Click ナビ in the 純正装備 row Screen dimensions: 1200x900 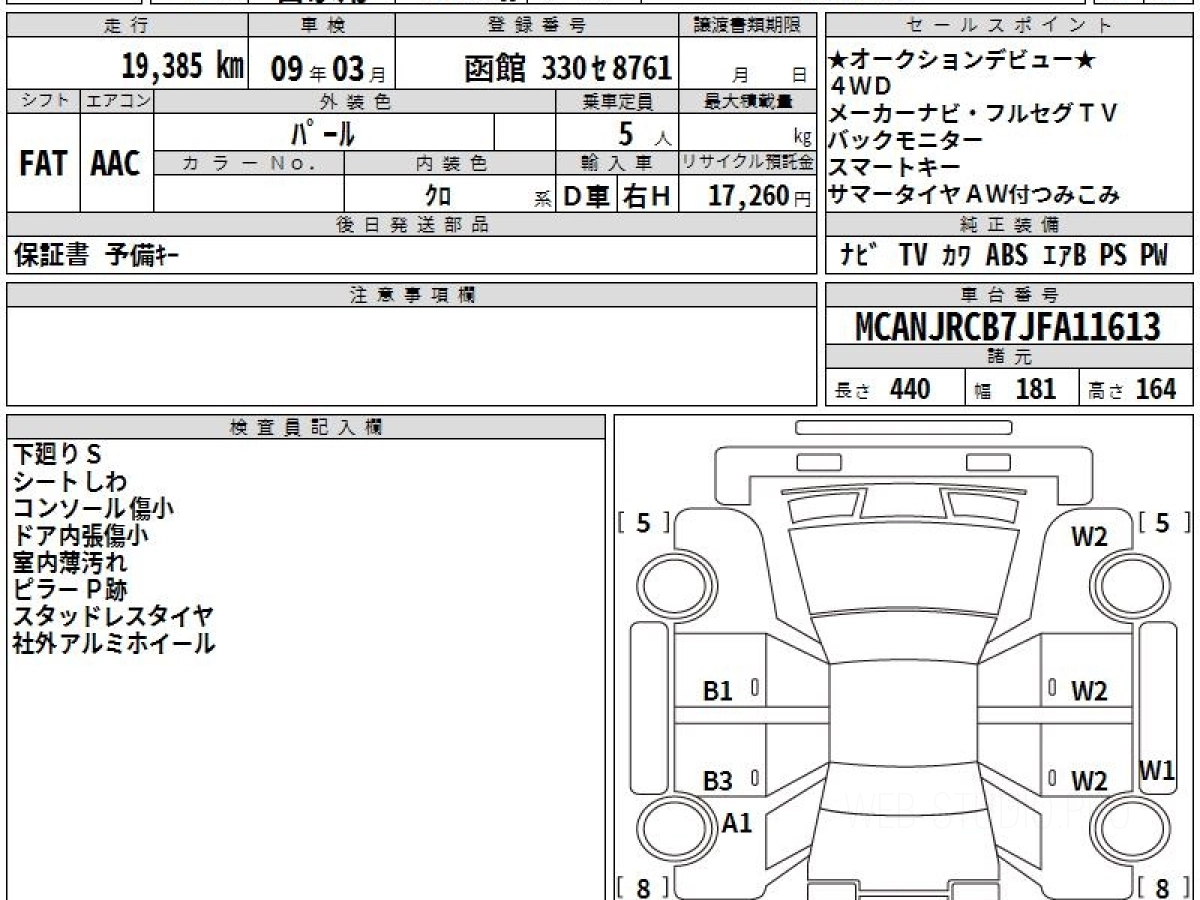click(x=860, y=255)
